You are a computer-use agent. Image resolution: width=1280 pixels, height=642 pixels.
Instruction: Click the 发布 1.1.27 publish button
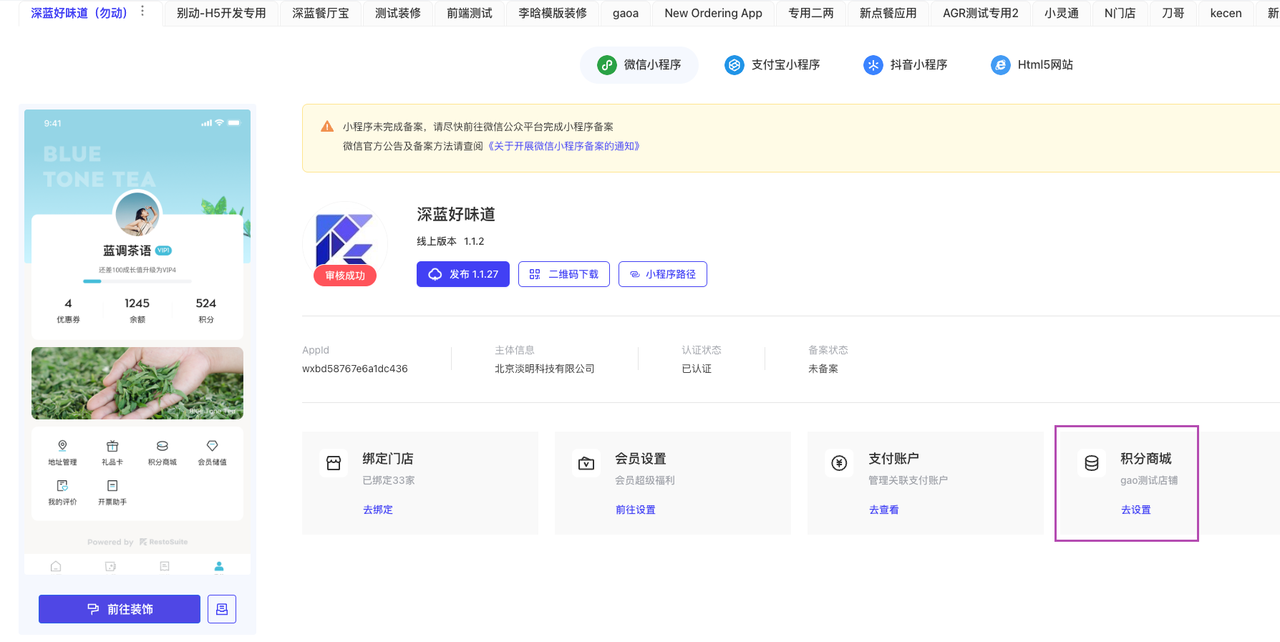tap(463, 274)
